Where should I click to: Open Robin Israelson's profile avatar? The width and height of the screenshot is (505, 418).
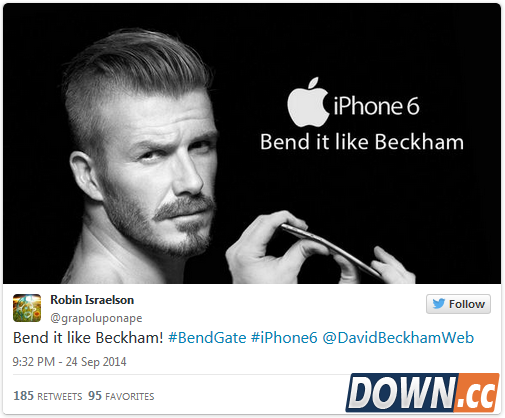tap(27, 308)
